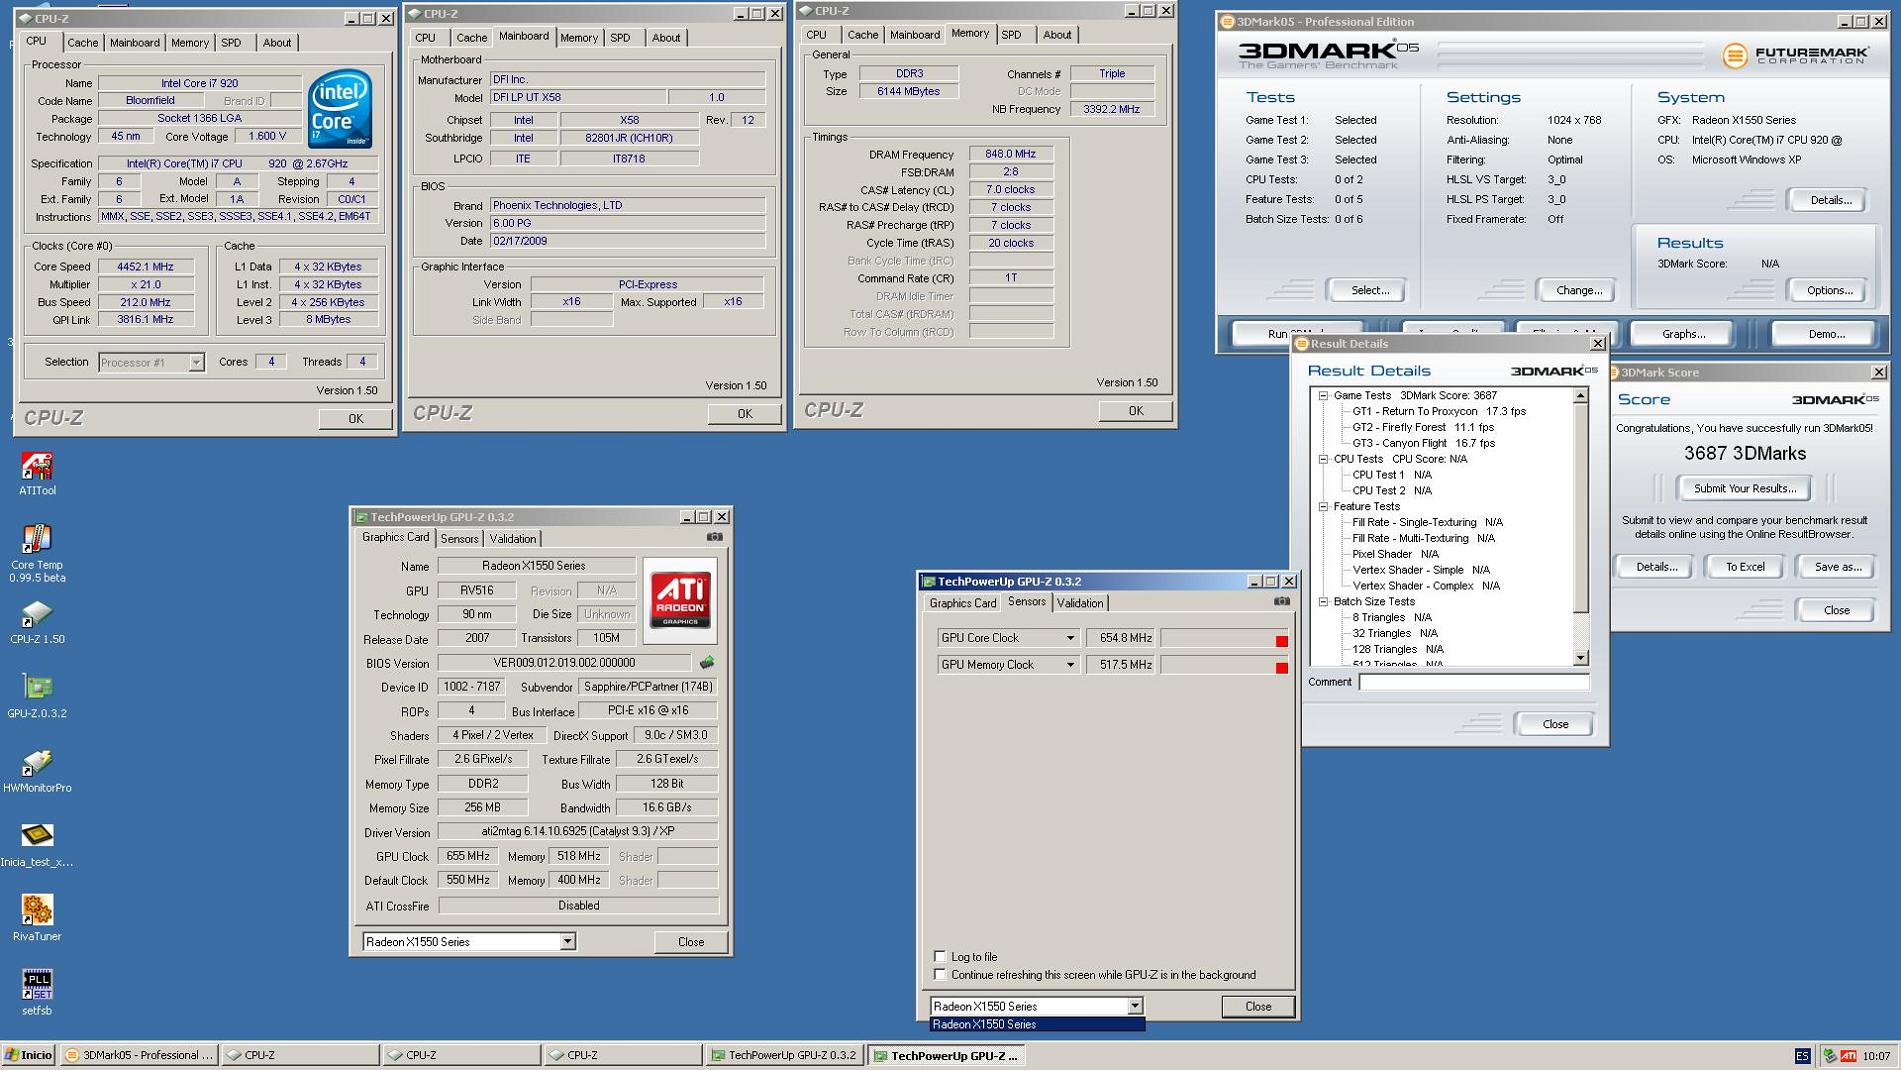The height and width of the screenshot is (1070, 1901).
Task: Close the Result Details dialog with Close button
Action: 1554,724
